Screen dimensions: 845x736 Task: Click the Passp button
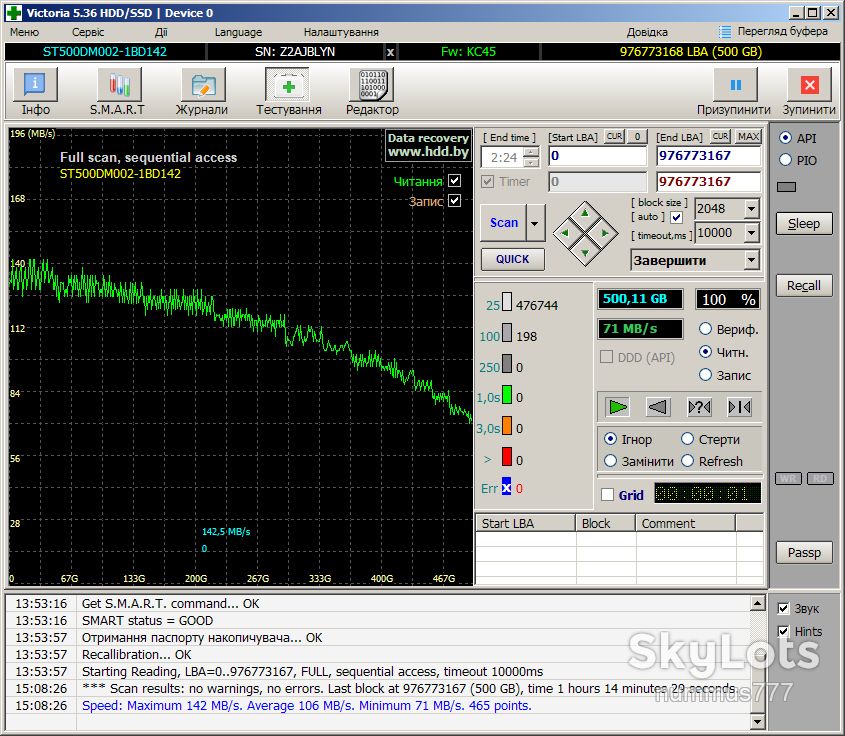tap(804, 552)
